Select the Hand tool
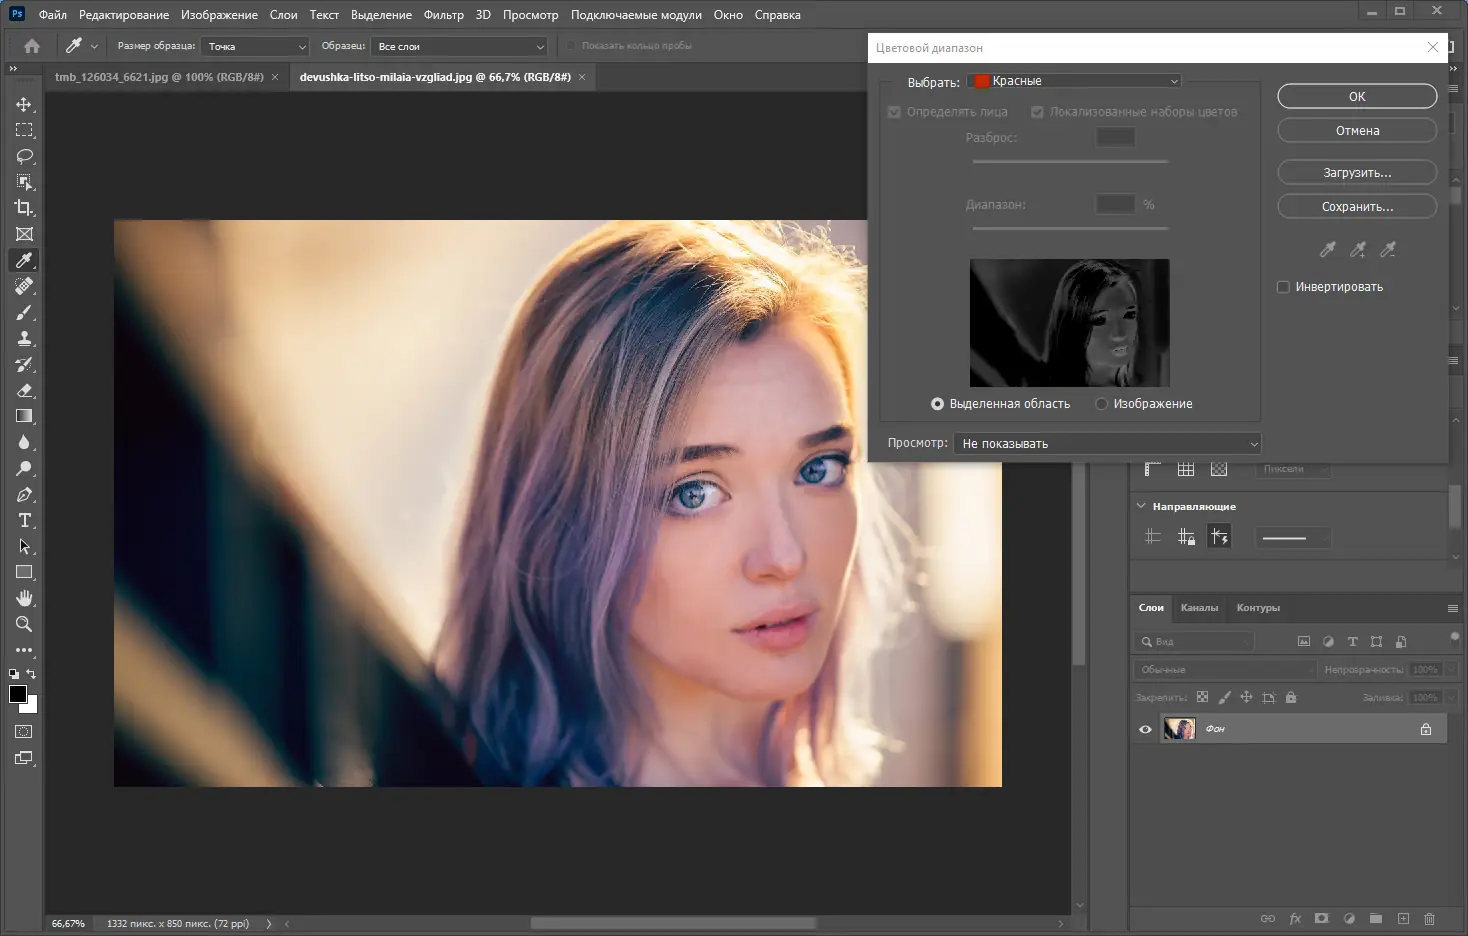Viewport: 1468px width, 936px height. (x=24, y=598)
